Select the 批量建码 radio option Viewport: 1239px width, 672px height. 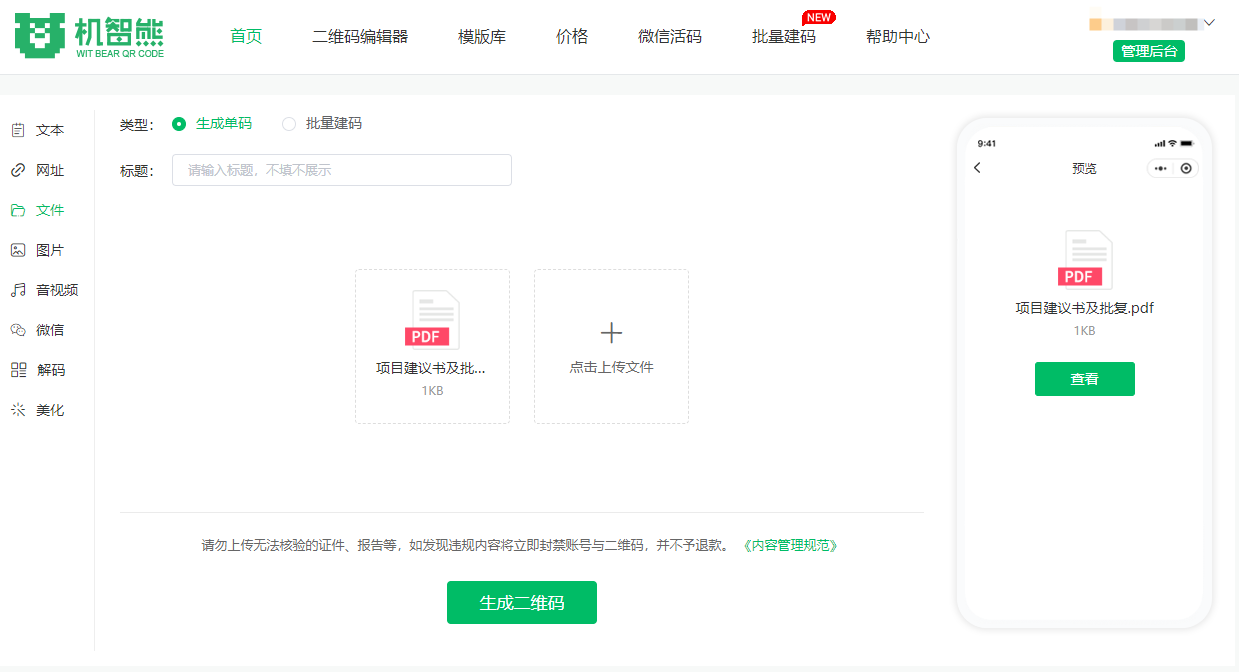click(289, 124)
